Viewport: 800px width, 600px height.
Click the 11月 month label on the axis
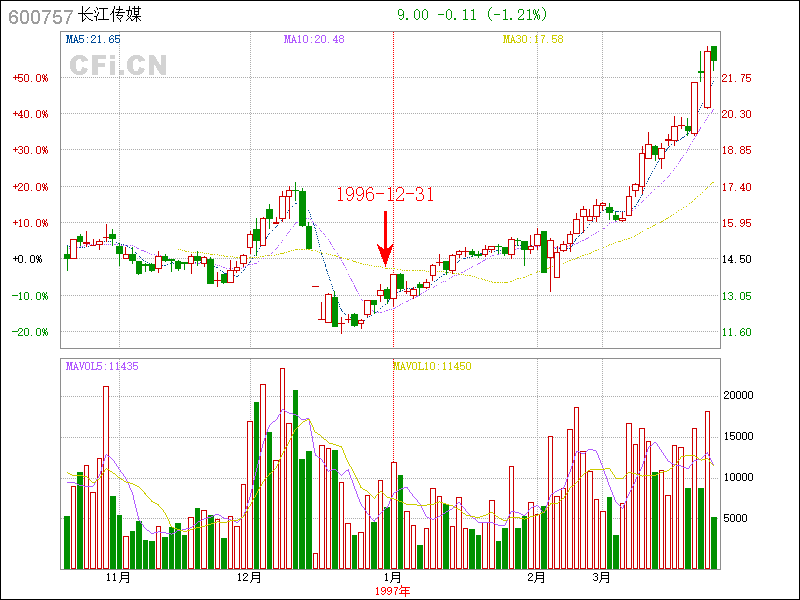pyautogui.click(x=118, y=578)
